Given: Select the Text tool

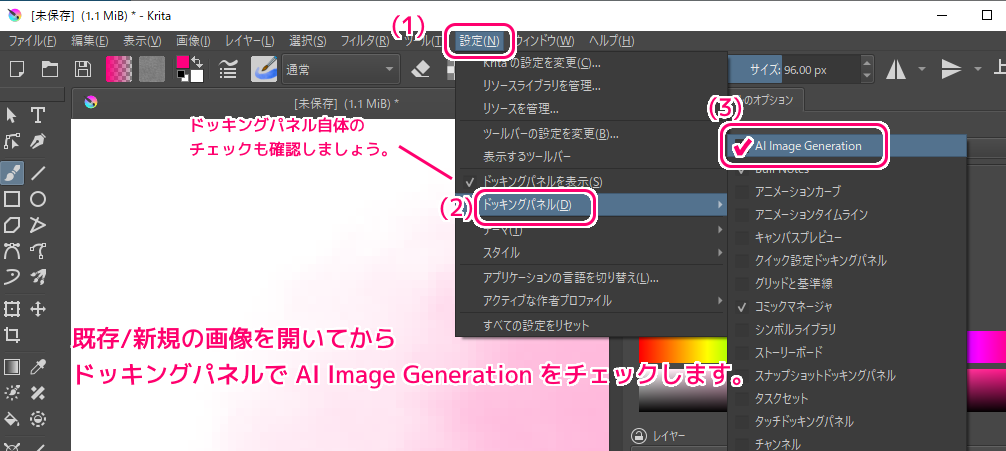Looking at the screenshot, I should pos(38,115).
